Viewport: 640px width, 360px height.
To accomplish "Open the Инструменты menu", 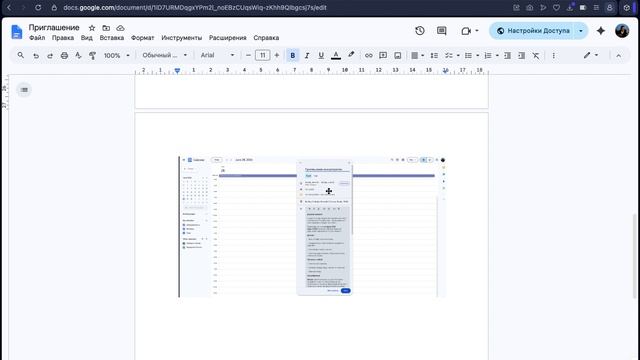I will tap(182, 38).
